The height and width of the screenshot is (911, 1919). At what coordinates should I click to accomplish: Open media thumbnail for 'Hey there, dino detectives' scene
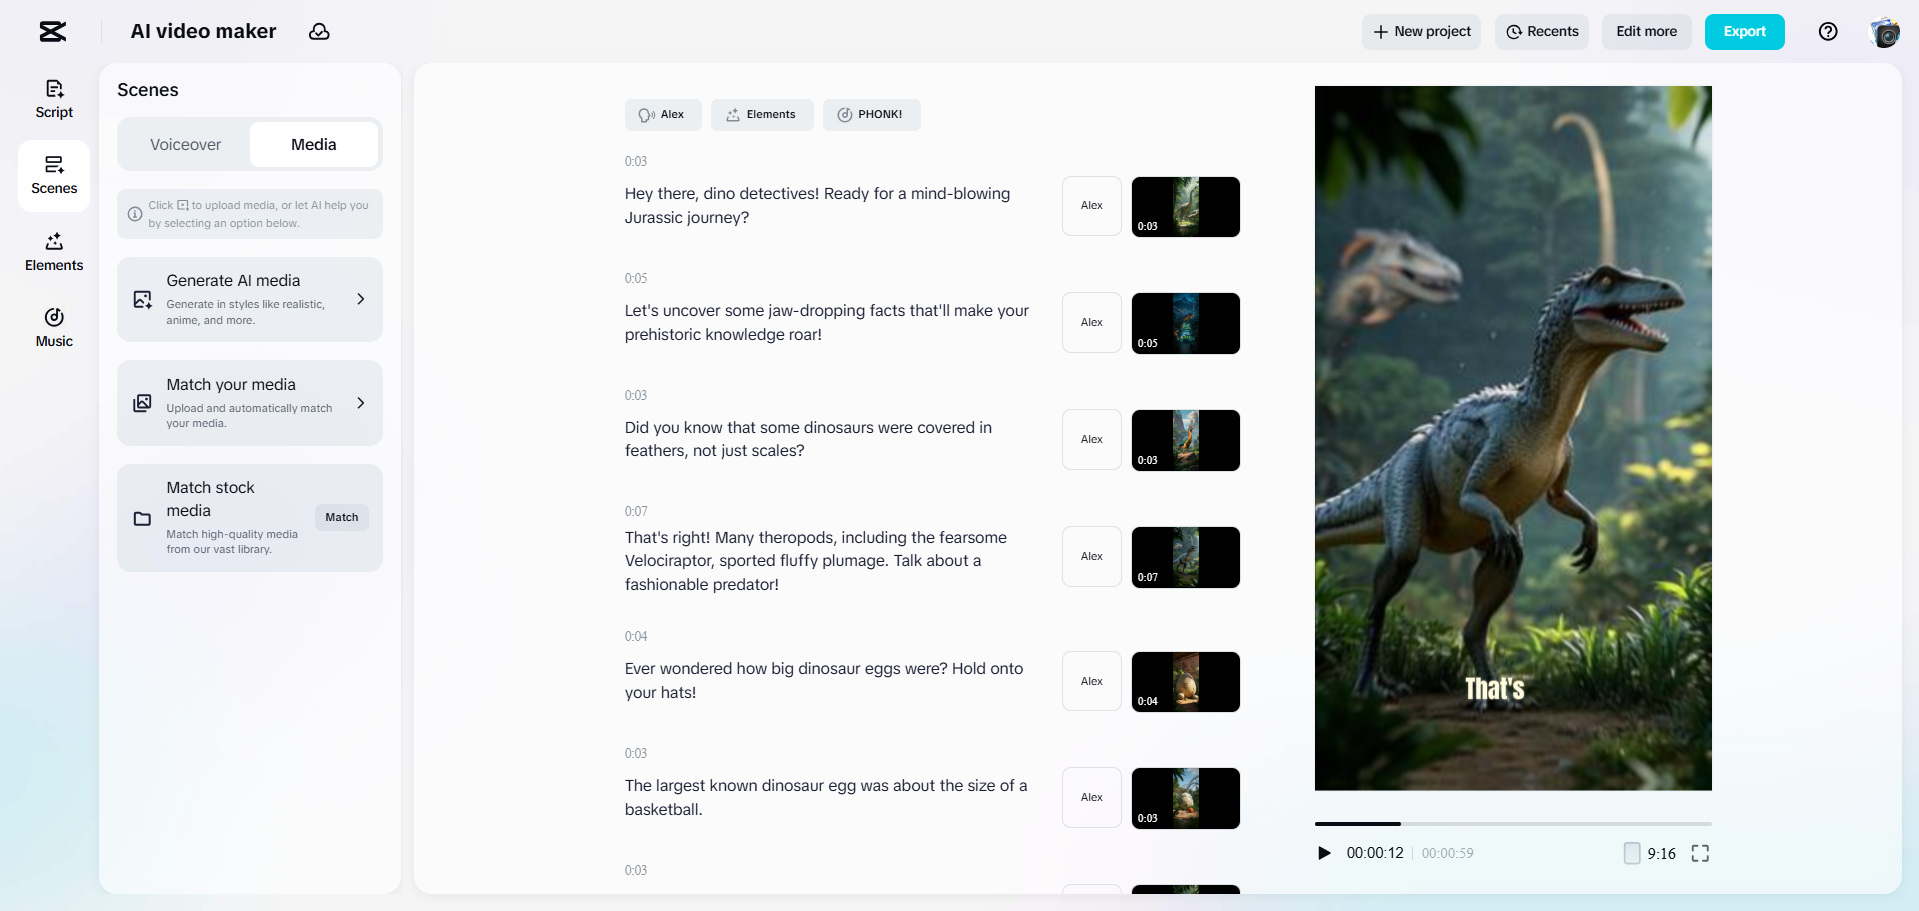point(1186,207)
